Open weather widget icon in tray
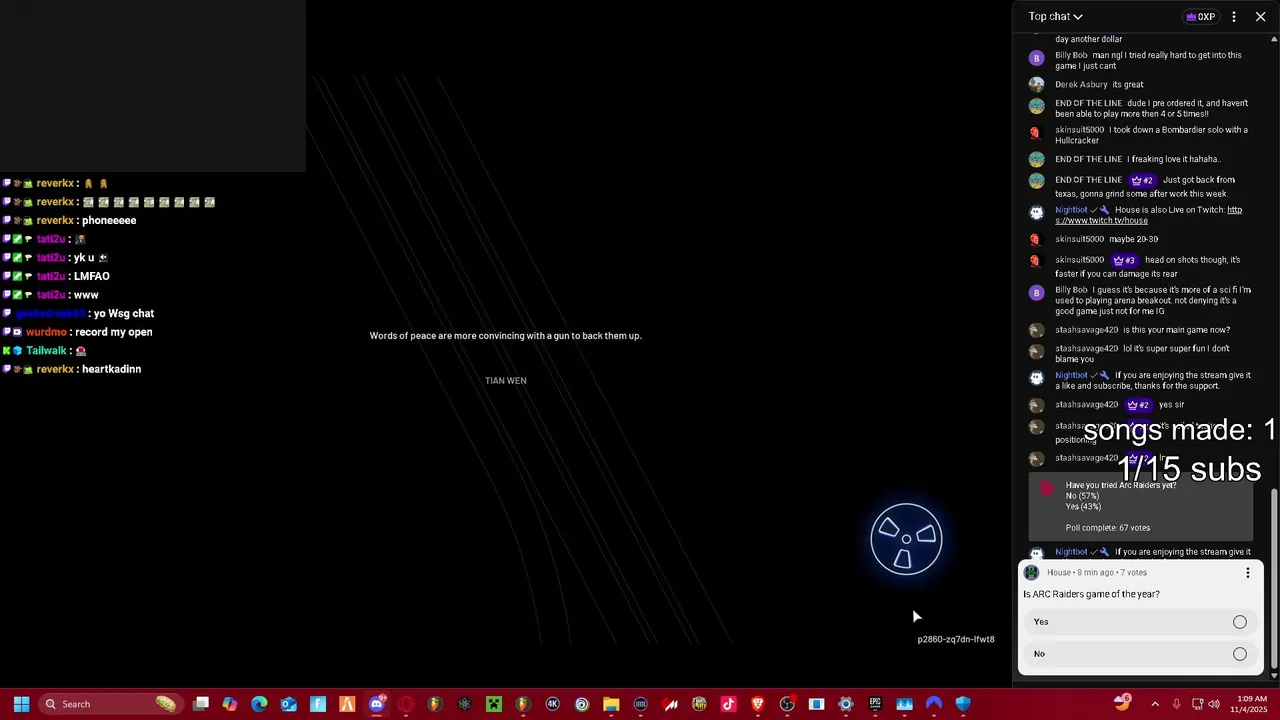The width and height of the screenshot is (1280, 720). pos(1122,703)
